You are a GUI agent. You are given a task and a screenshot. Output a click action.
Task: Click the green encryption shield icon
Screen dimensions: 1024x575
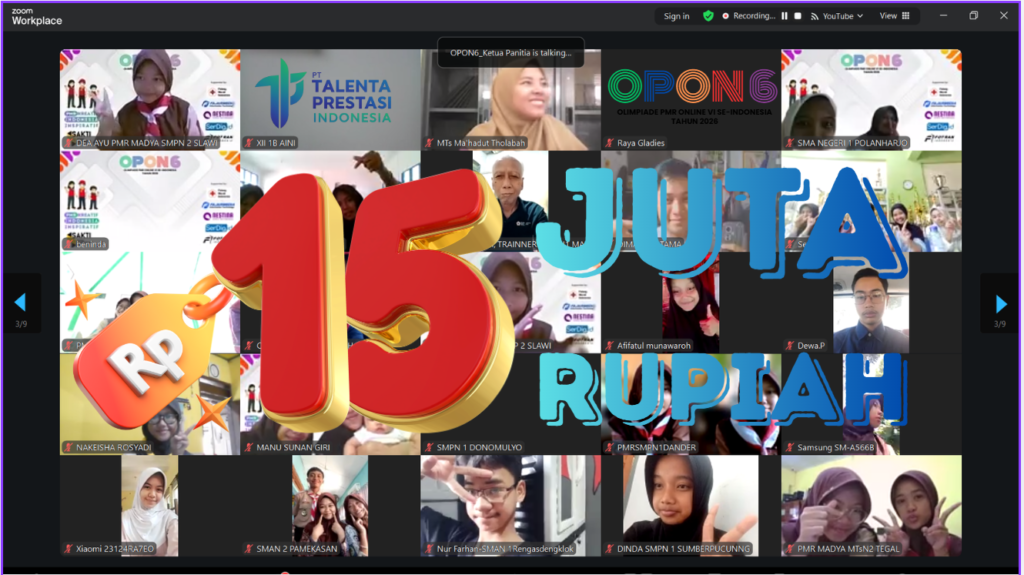[708, 16]
